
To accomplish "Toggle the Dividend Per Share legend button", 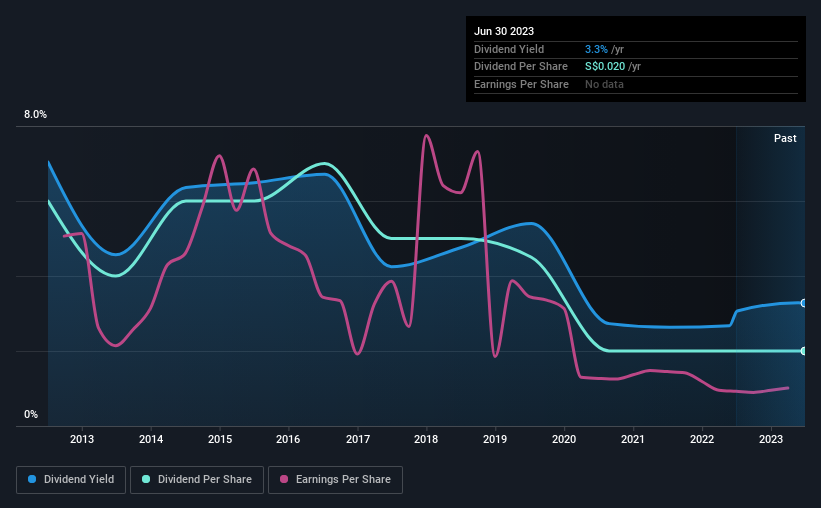I will (x=197, y=480).
